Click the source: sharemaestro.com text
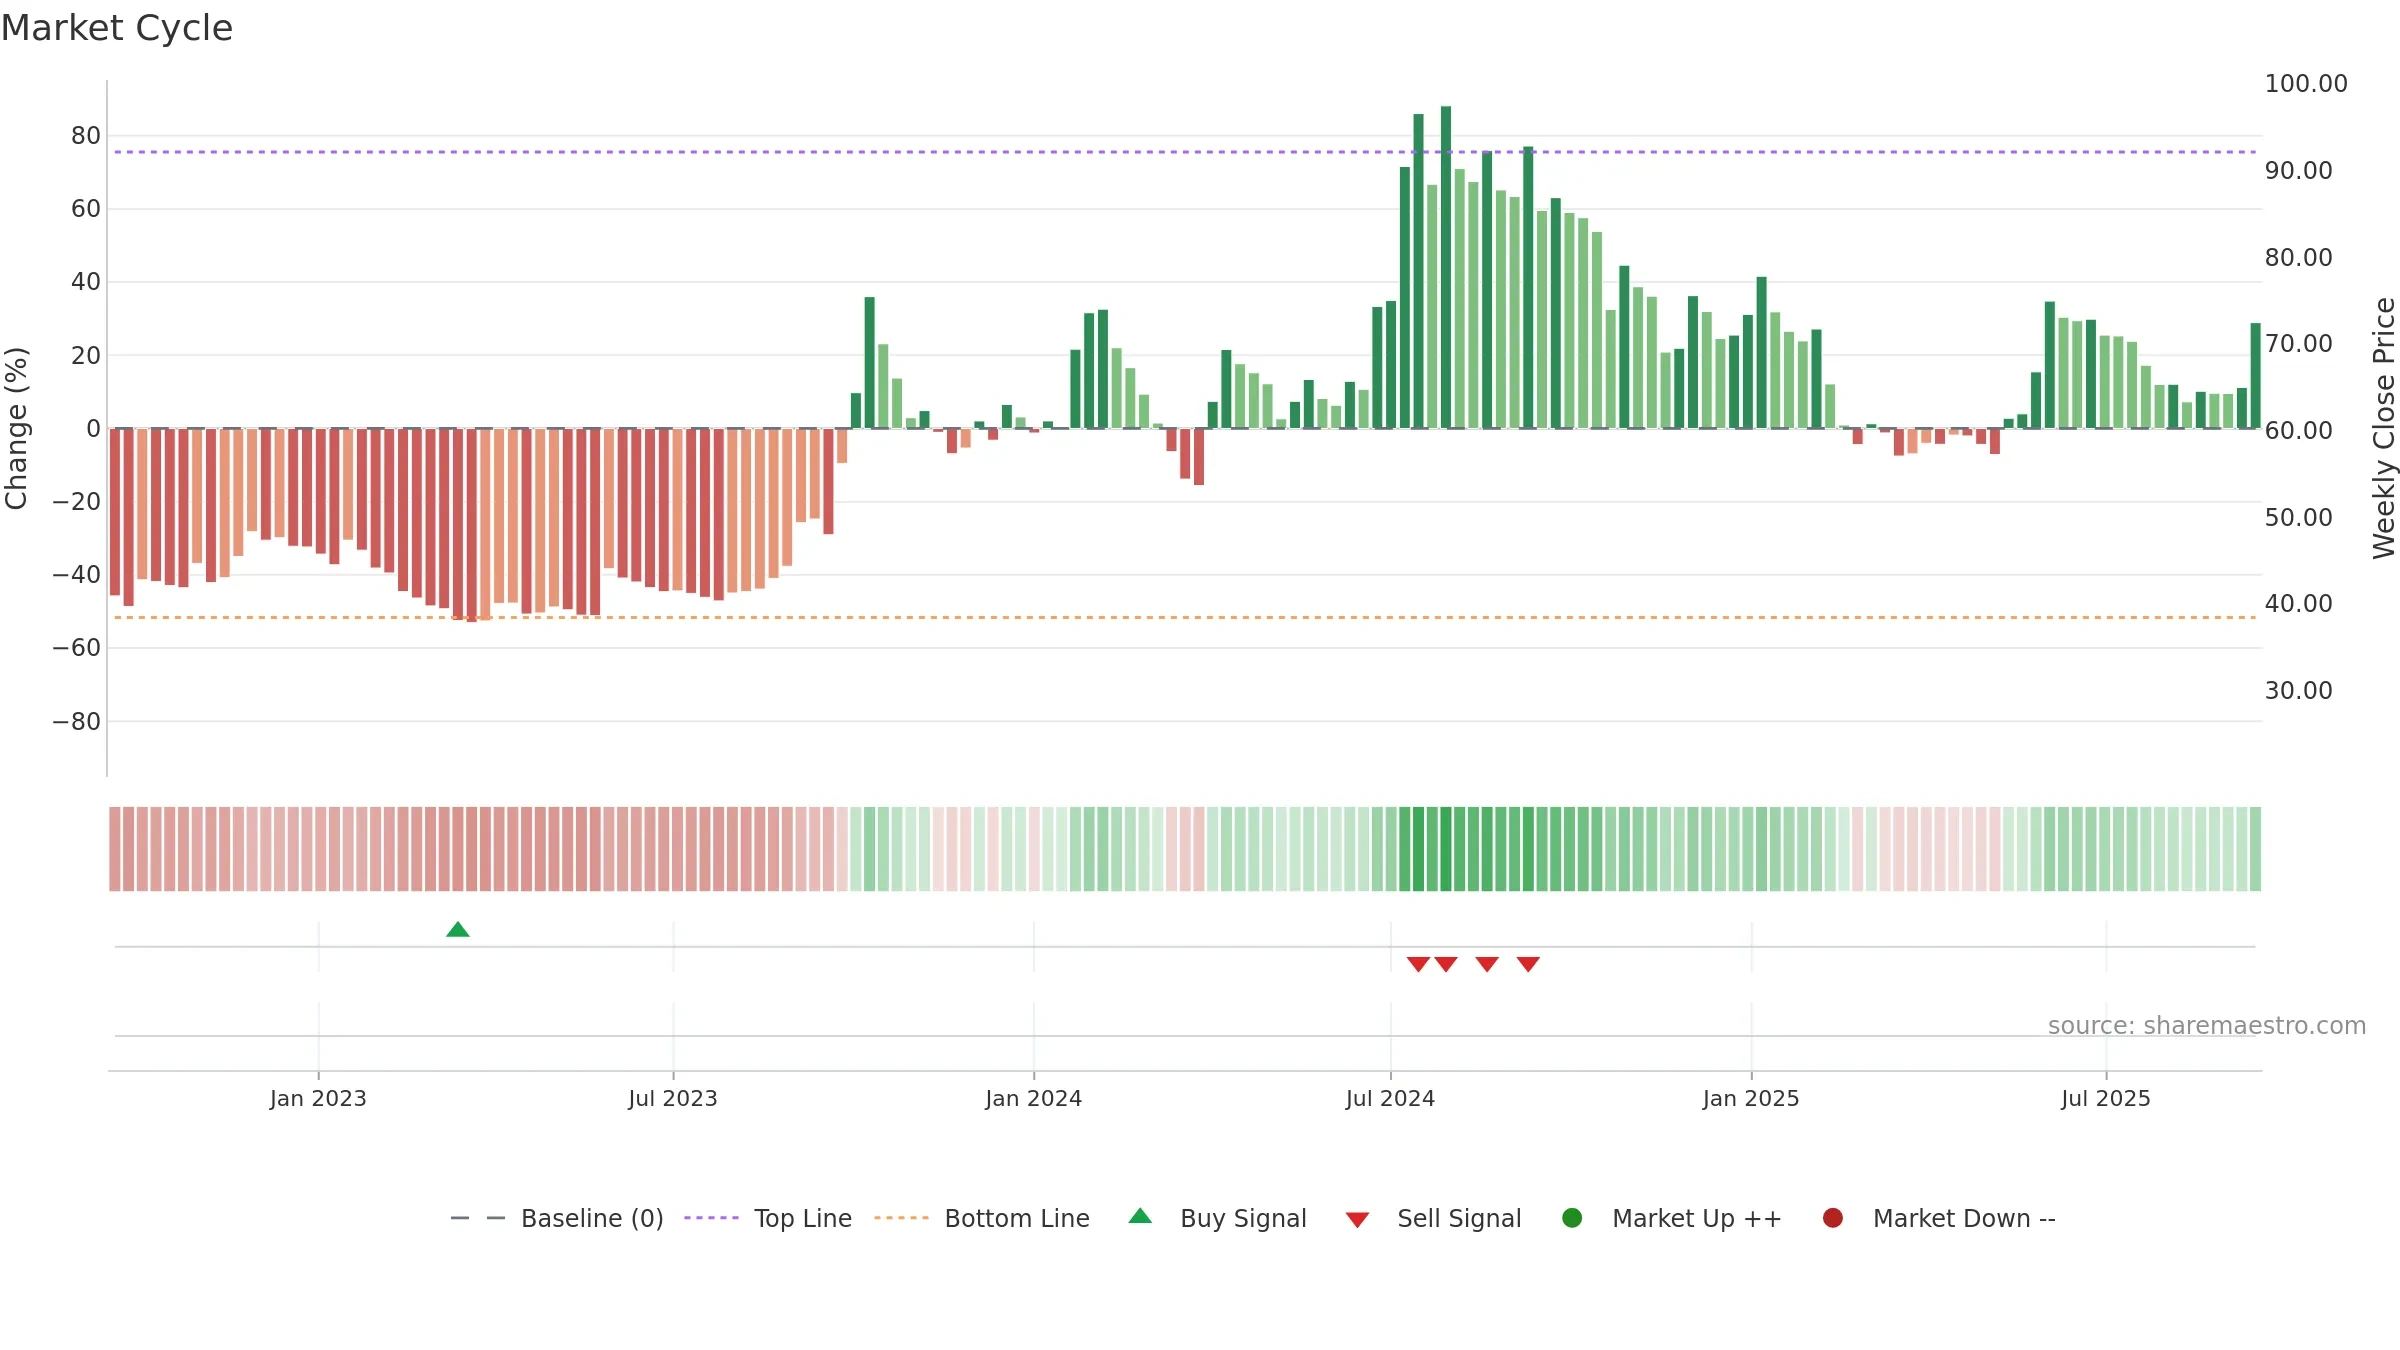The height and width of the screenshot is (1350, 2400). 2207,1026
